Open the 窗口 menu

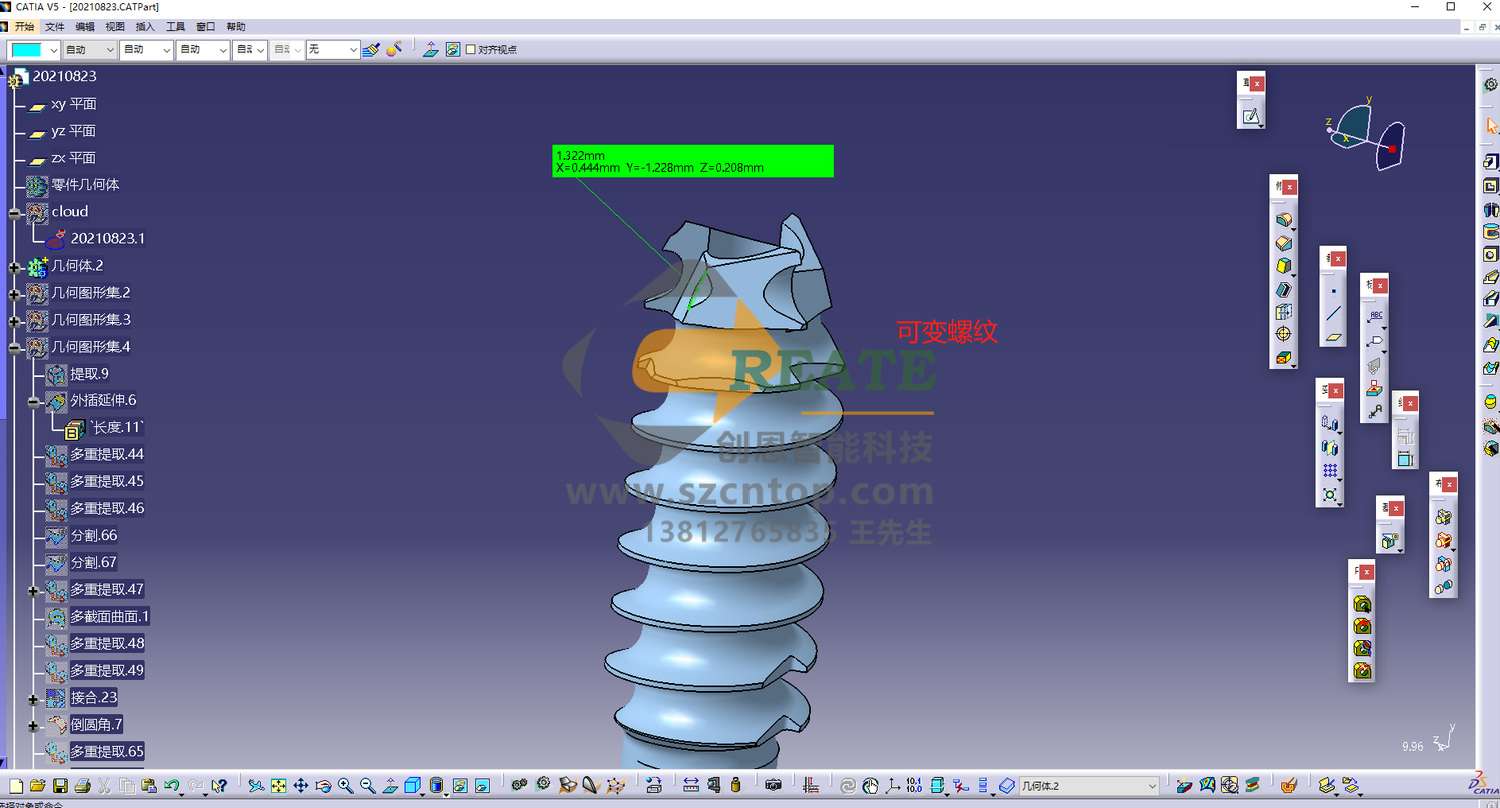205,27
